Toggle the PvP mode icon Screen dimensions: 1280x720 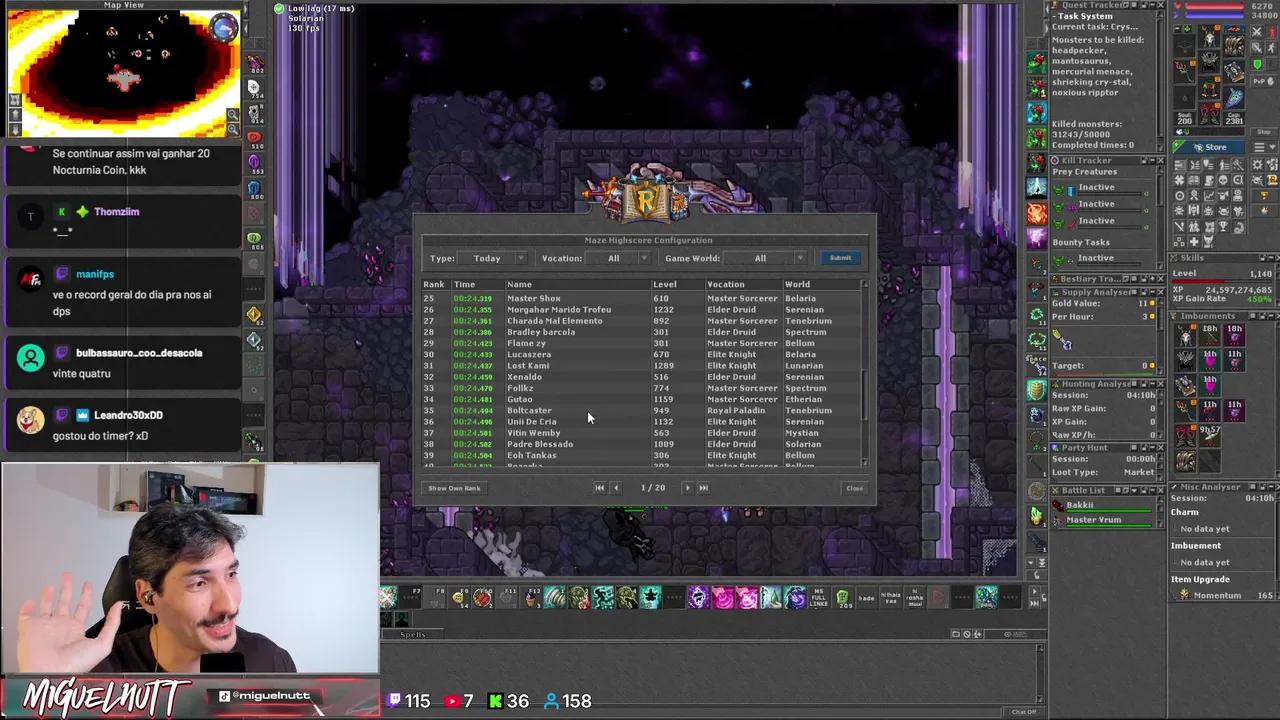[x=1261, y=82]
